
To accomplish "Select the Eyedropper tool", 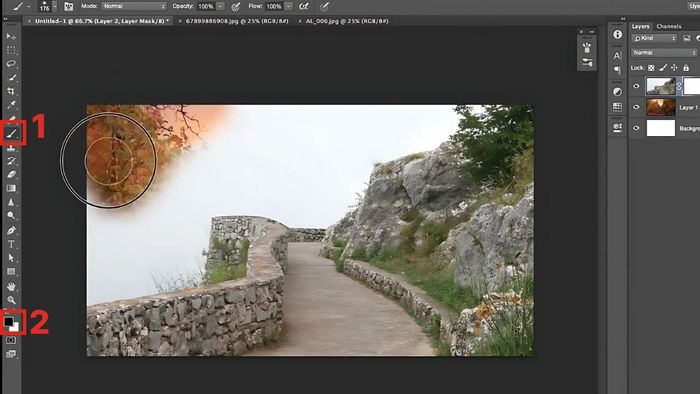I will (x=11, y=105).
